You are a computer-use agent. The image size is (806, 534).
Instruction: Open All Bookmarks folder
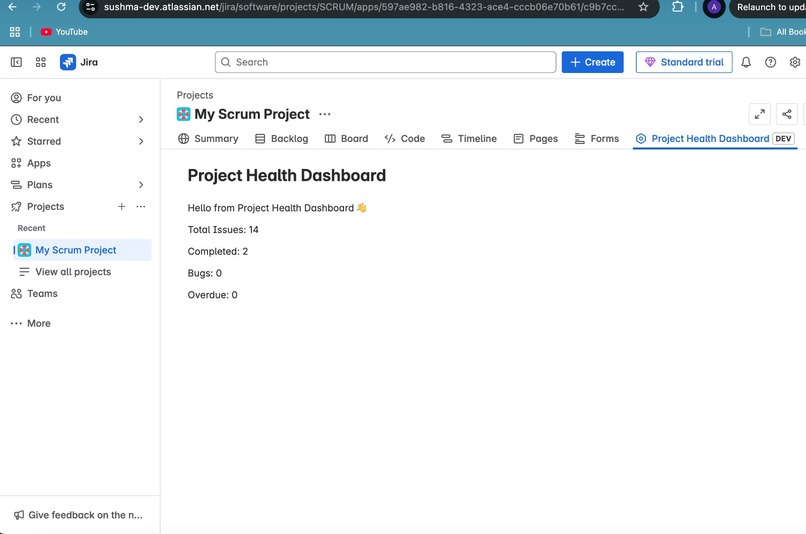783,32
